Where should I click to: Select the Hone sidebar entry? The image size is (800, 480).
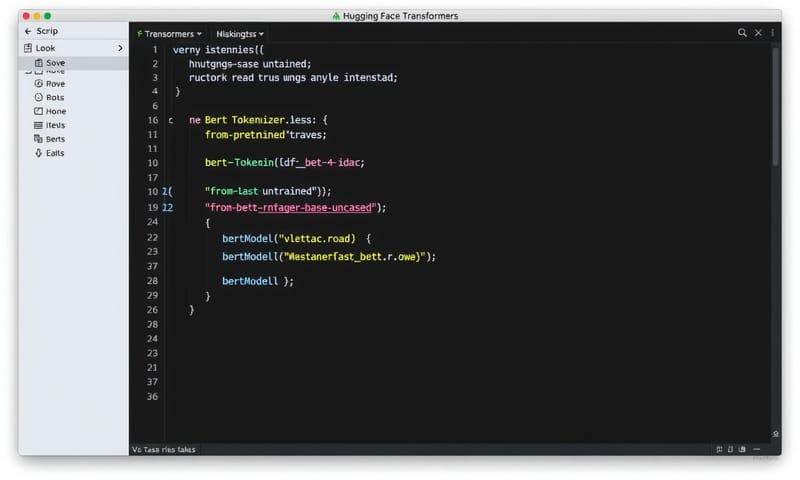pos(54,112)
